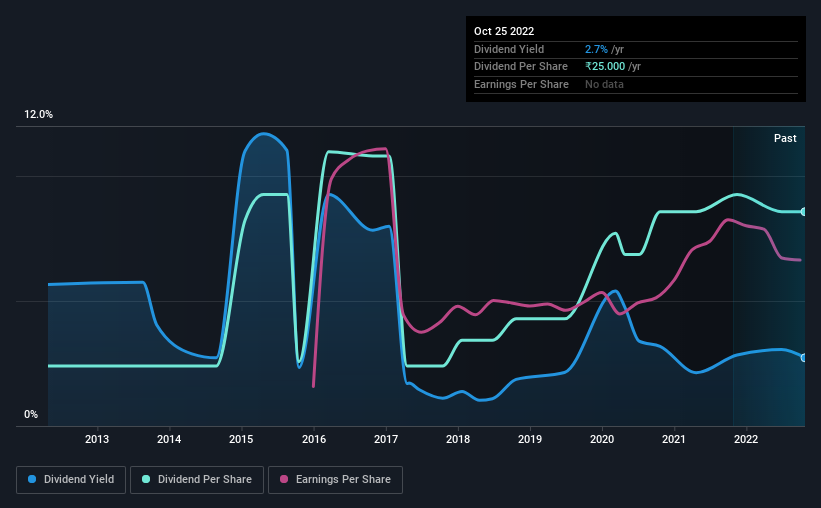Click the 2015 x-axis label
The height and width of the screenshot is (508, 821).
tap(241, 439)
